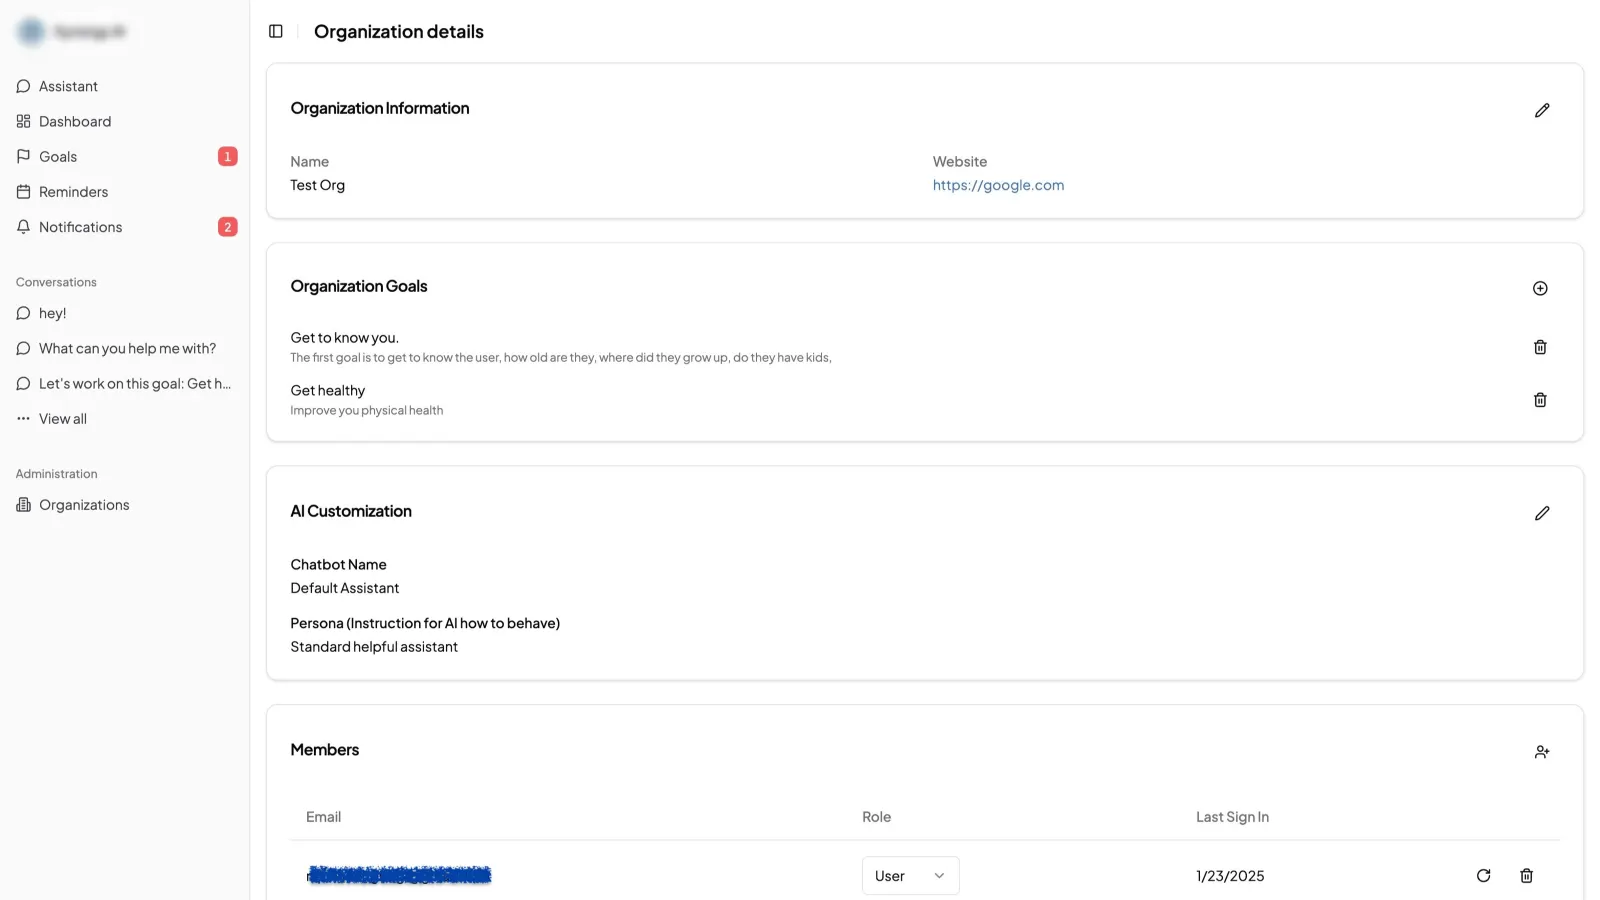The width and height of the screenshot is (1600, 900).
Task: Open Organizations under Administration
Action: tap(125, 505)
